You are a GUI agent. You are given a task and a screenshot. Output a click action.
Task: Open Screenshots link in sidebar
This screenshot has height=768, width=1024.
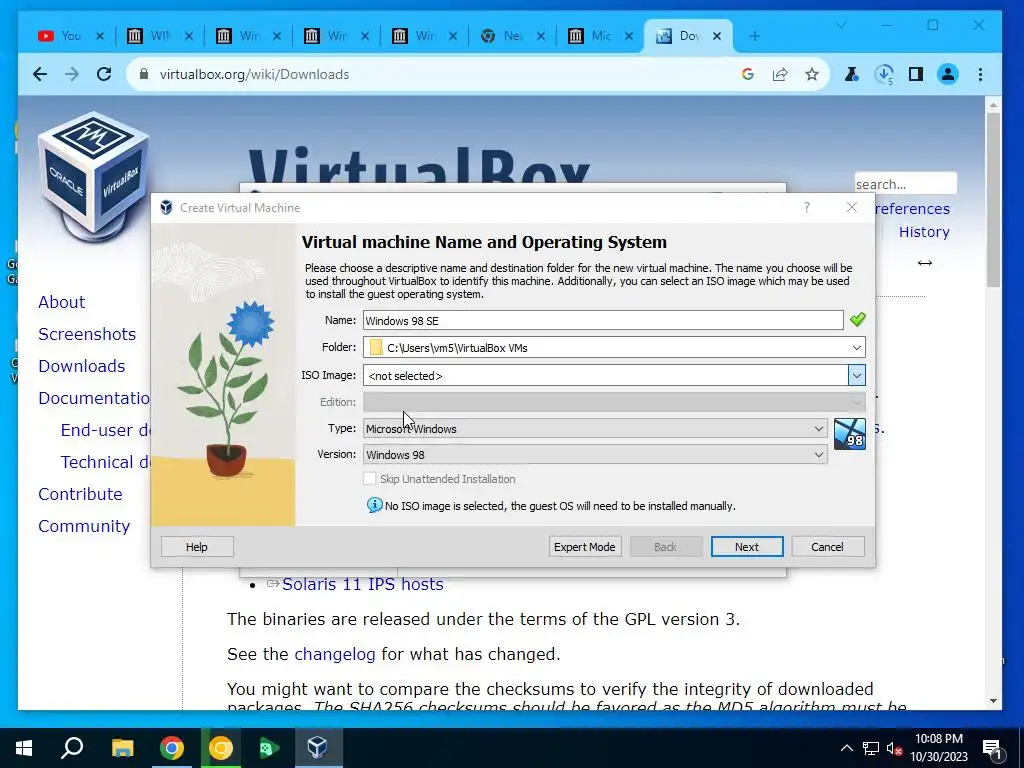(87, 334)
